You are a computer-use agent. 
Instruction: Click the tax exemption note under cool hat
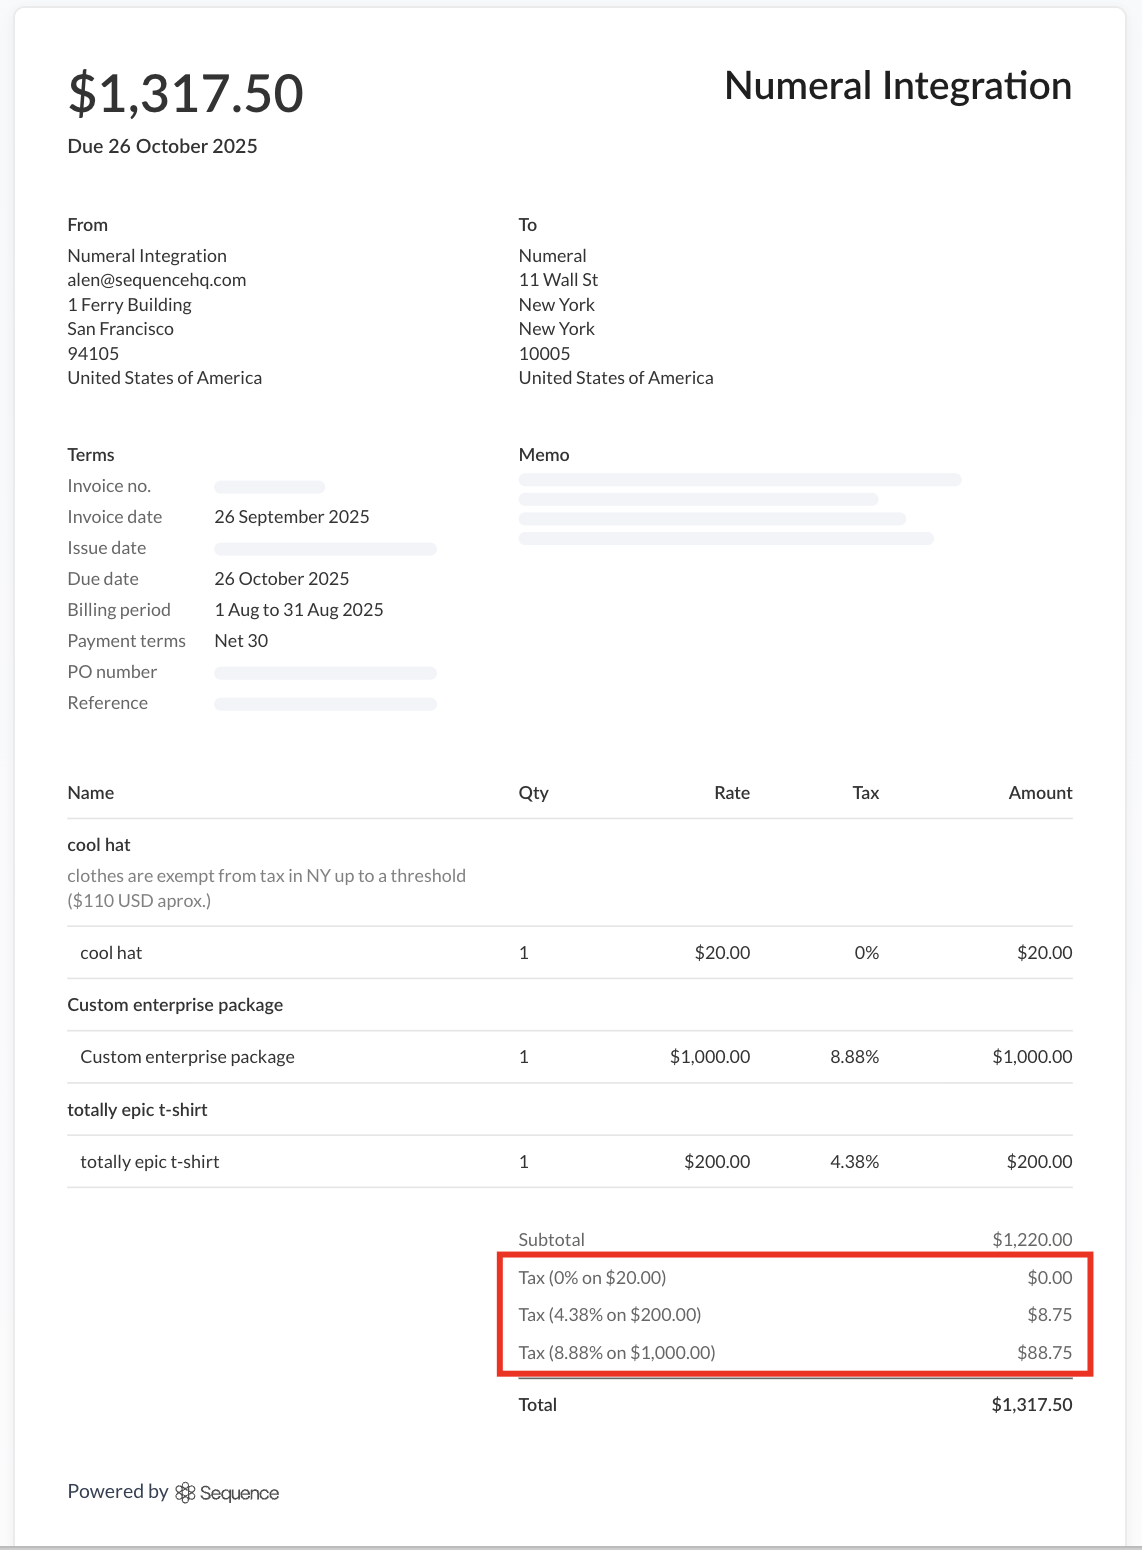coord(266,887)
